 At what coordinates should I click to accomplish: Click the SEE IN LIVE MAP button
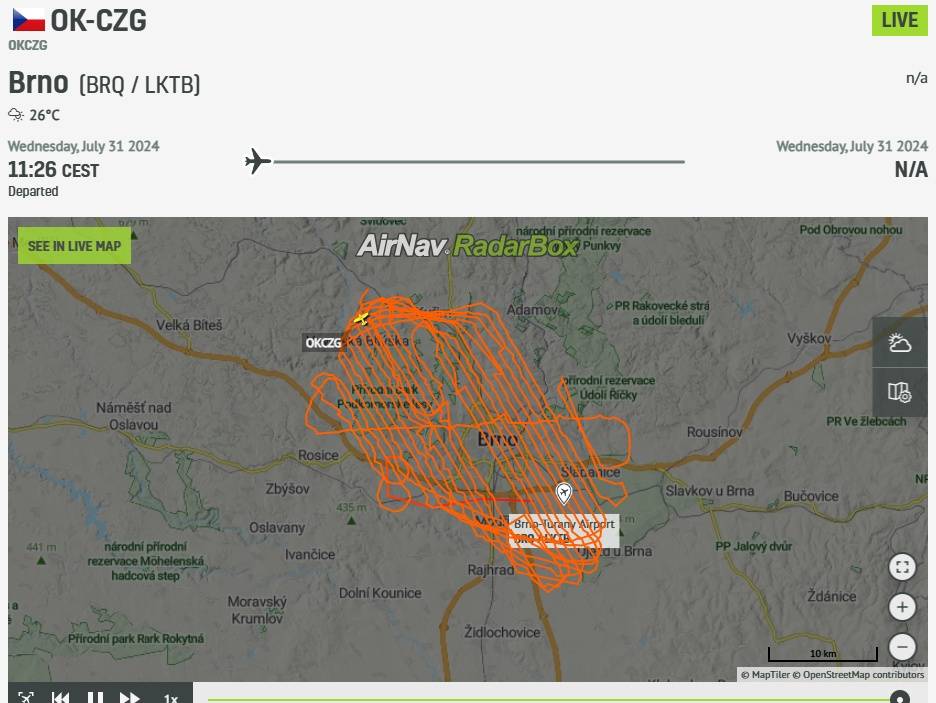pyautogui.click(x=75, y=246)
